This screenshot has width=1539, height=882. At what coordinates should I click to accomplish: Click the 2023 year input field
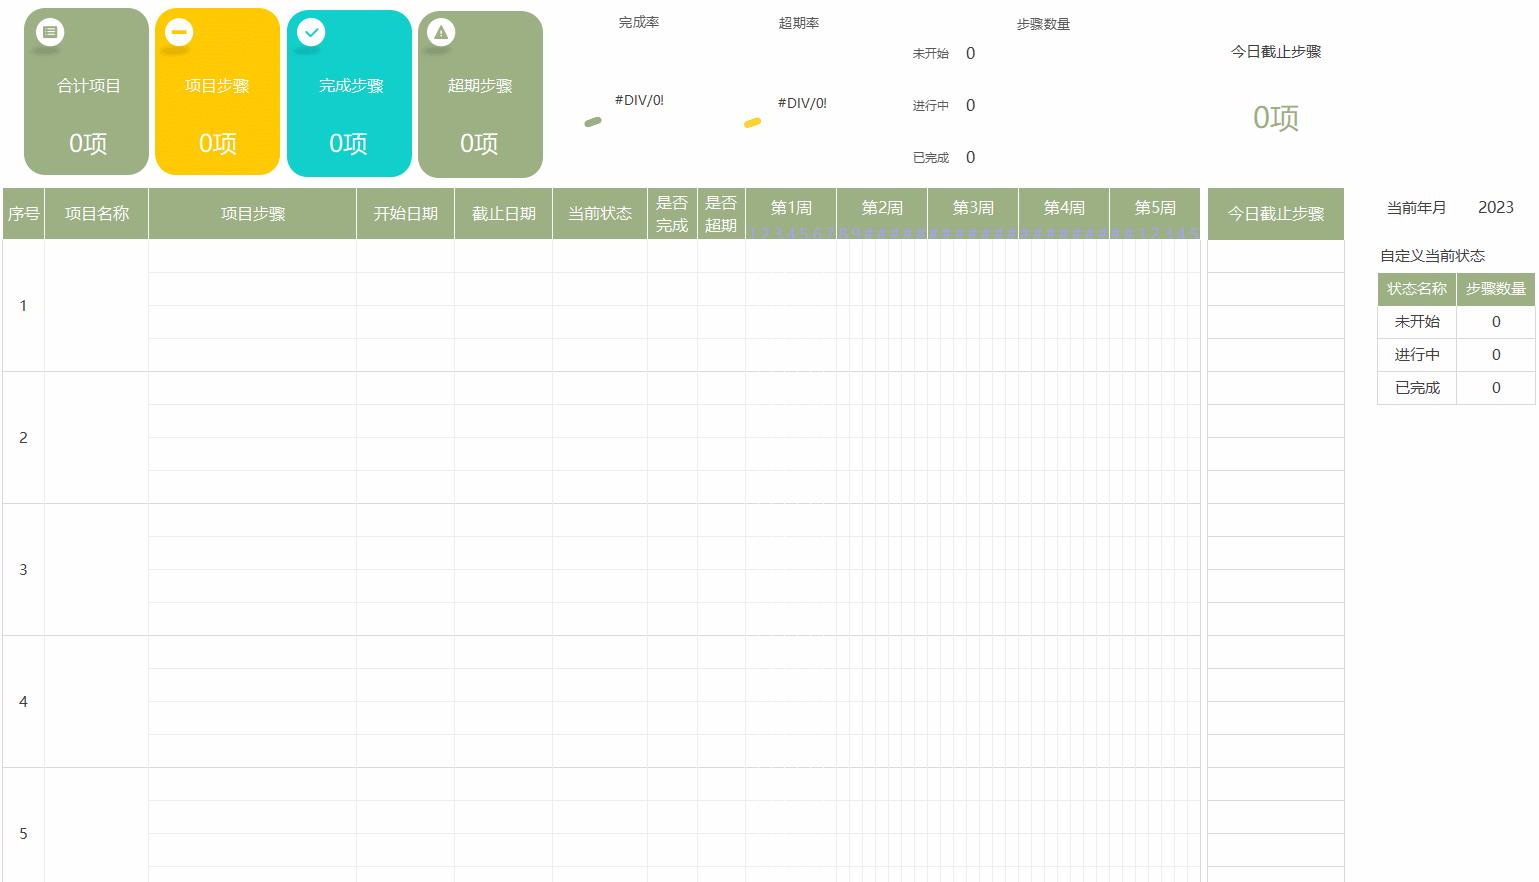click(x=1495, y=208)
